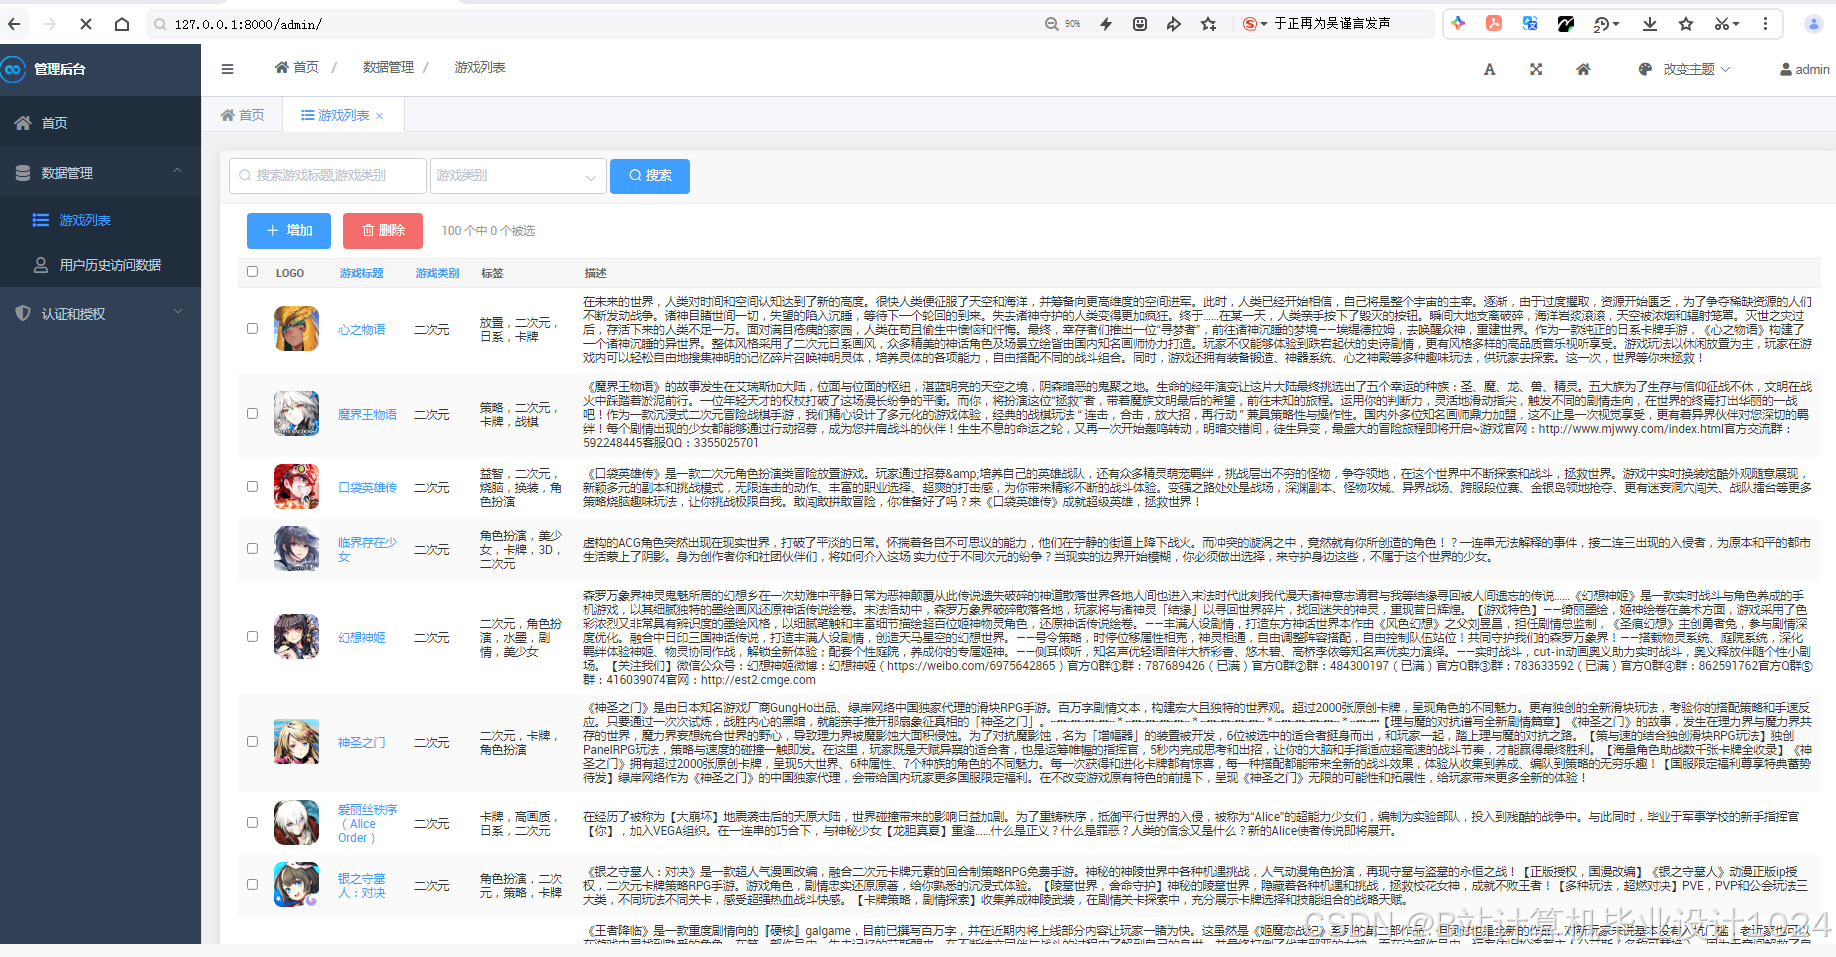Click the blue 搜索 button
The image size is (1836, 957).
click(x=650, y=176)
